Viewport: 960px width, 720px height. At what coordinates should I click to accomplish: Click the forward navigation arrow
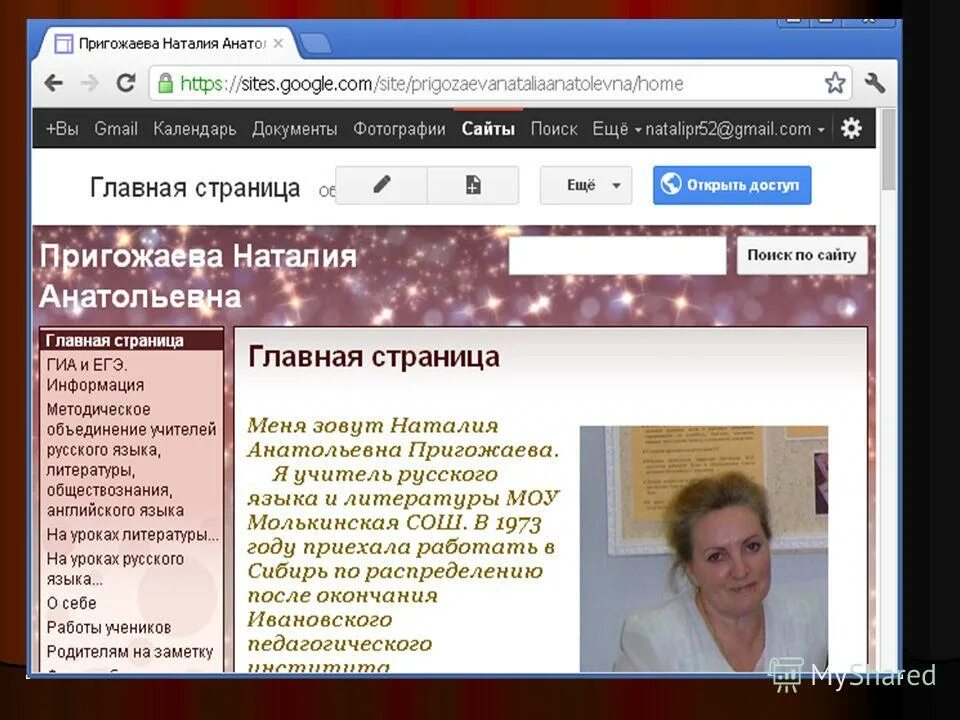90,83
